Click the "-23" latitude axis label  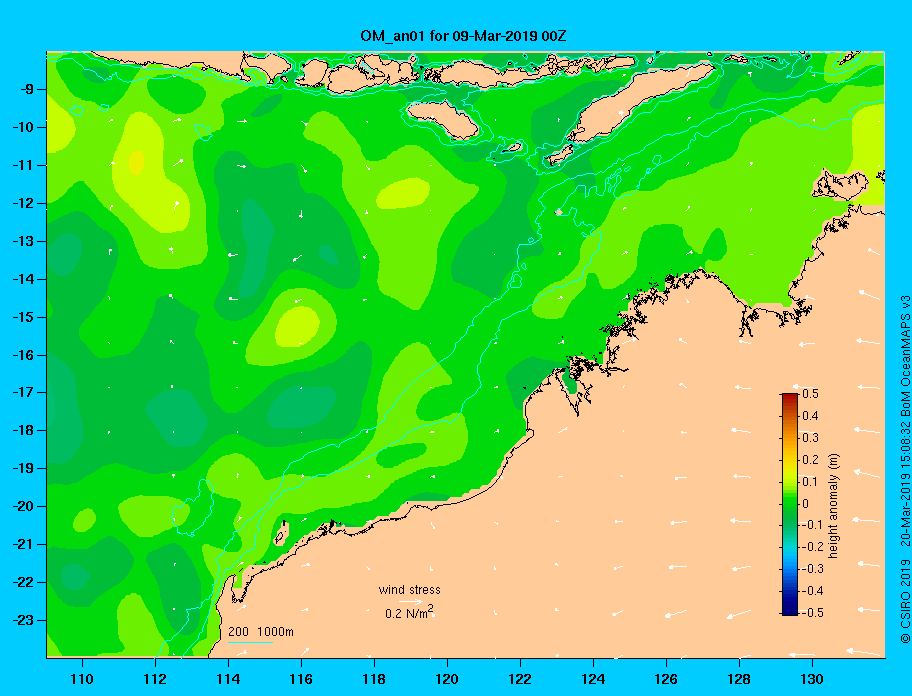click(22, 620)
